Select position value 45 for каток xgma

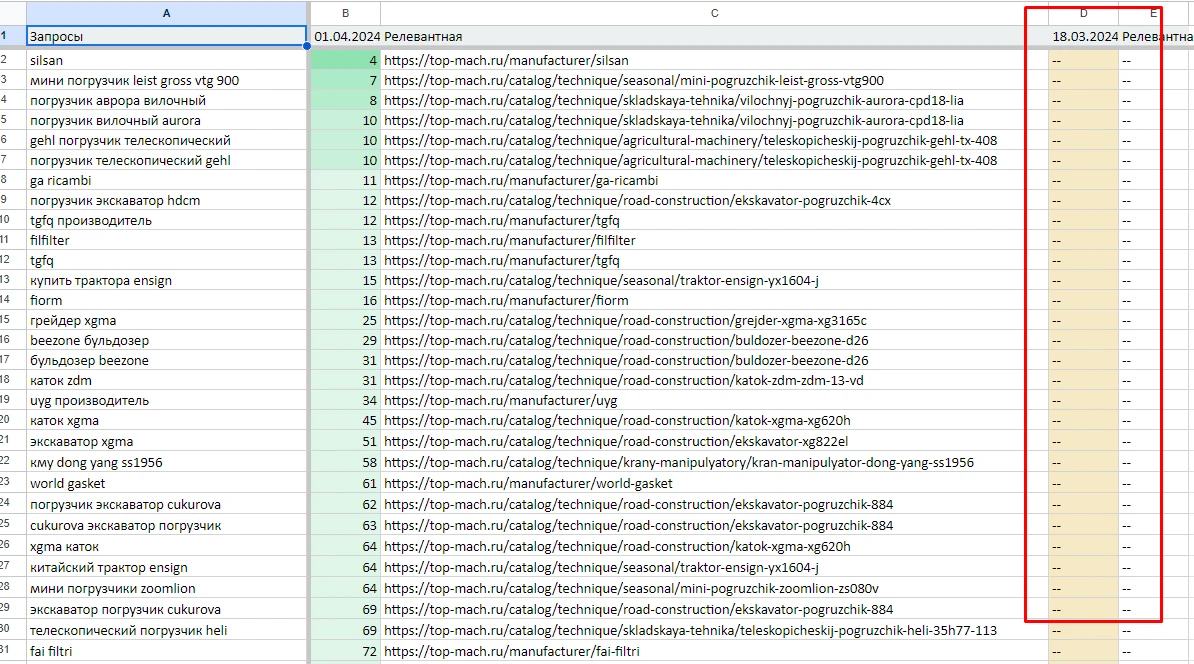click(x=346, y=420)
